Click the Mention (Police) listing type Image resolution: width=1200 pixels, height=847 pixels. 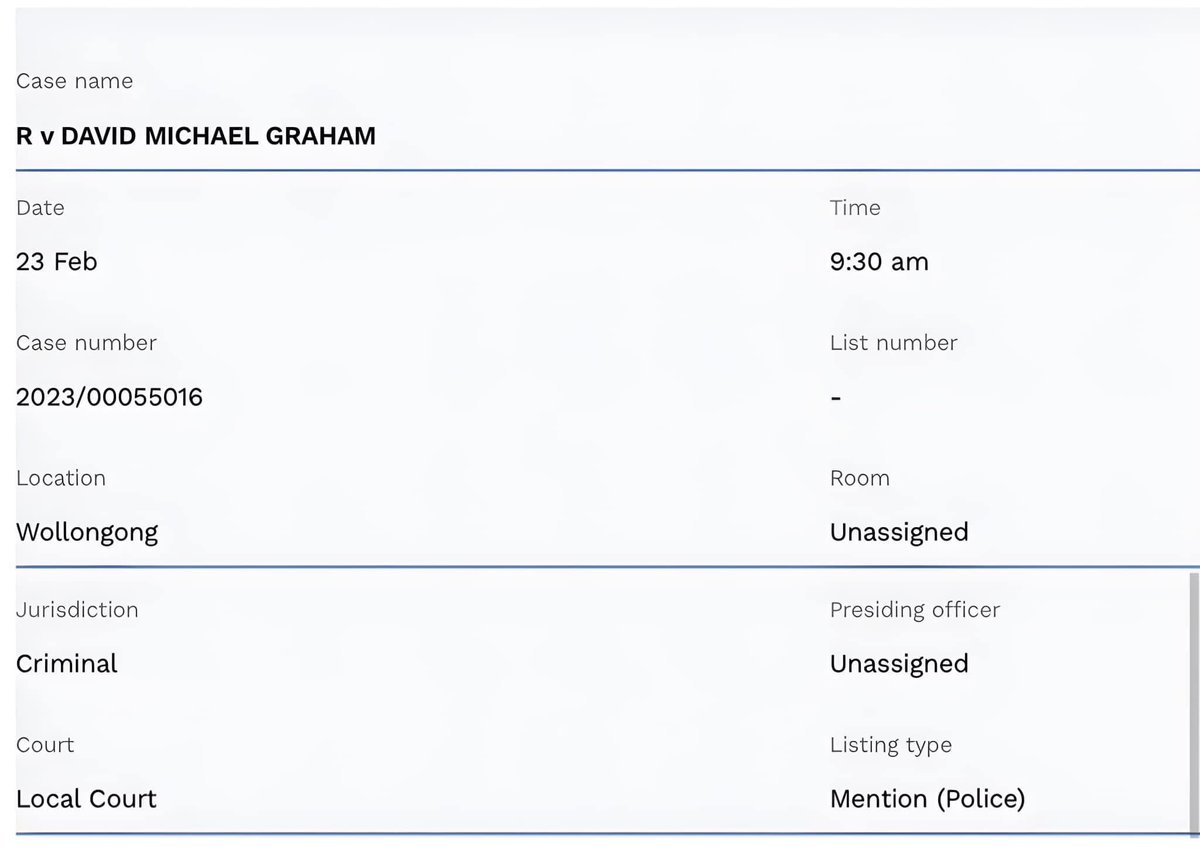(928, 800)
